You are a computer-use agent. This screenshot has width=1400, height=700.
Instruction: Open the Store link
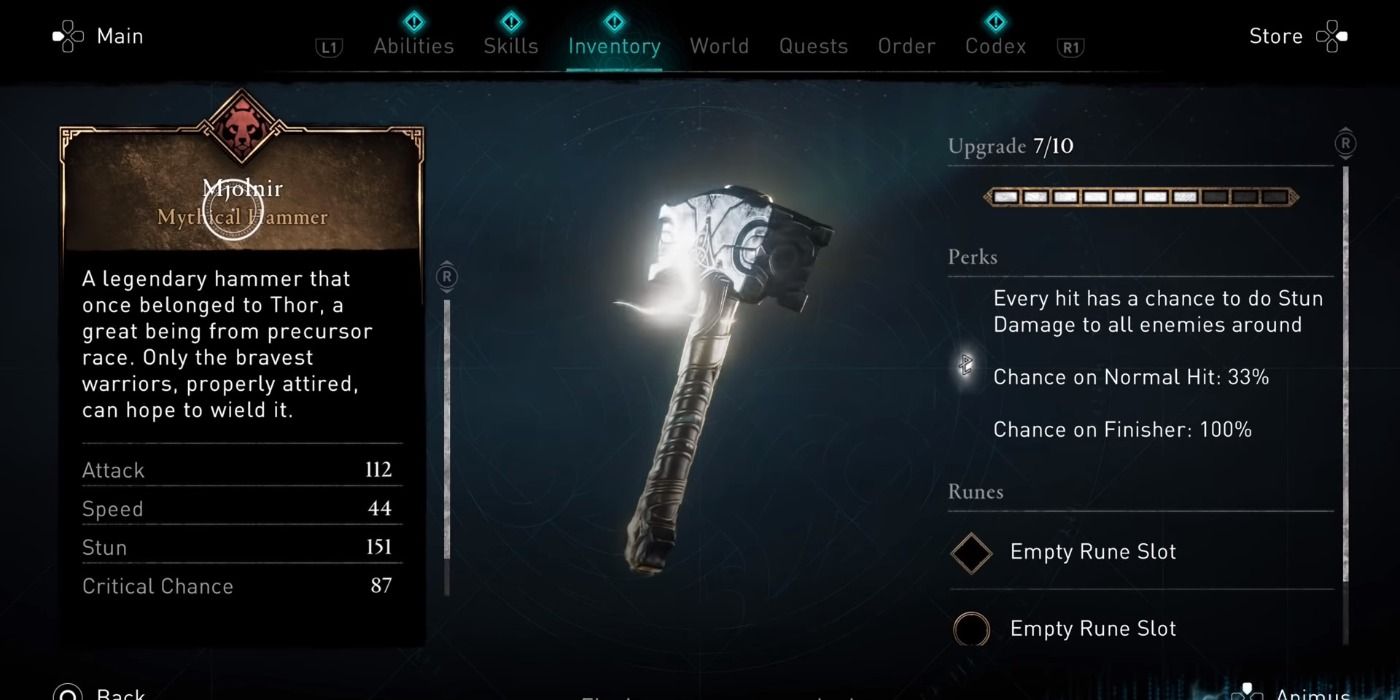point(1276,36)
